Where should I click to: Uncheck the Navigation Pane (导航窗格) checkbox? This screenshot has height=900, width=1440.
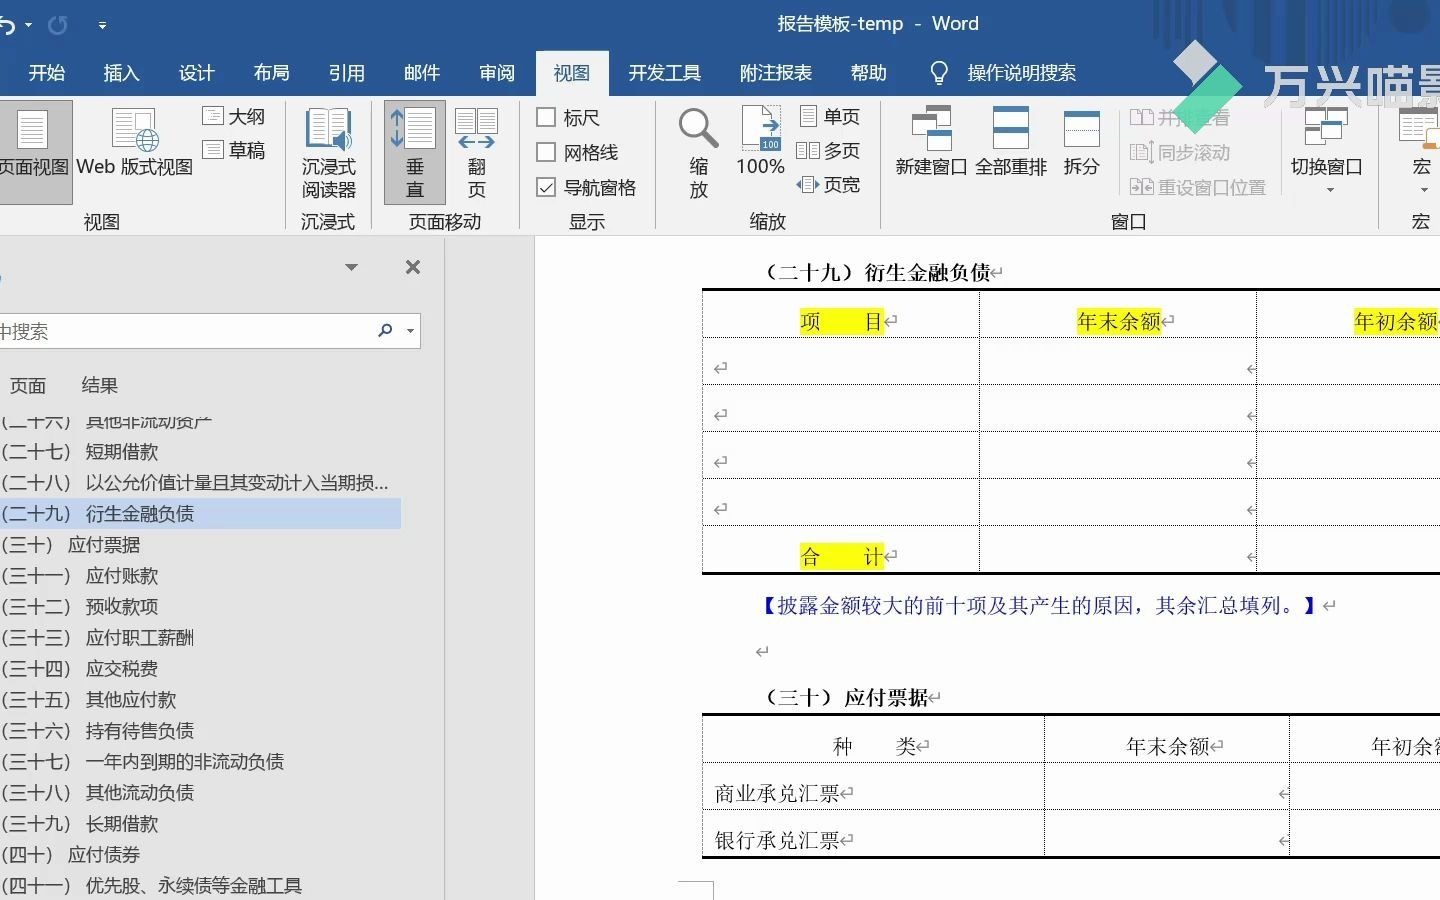pyautogui.click(x=546, y=187)
